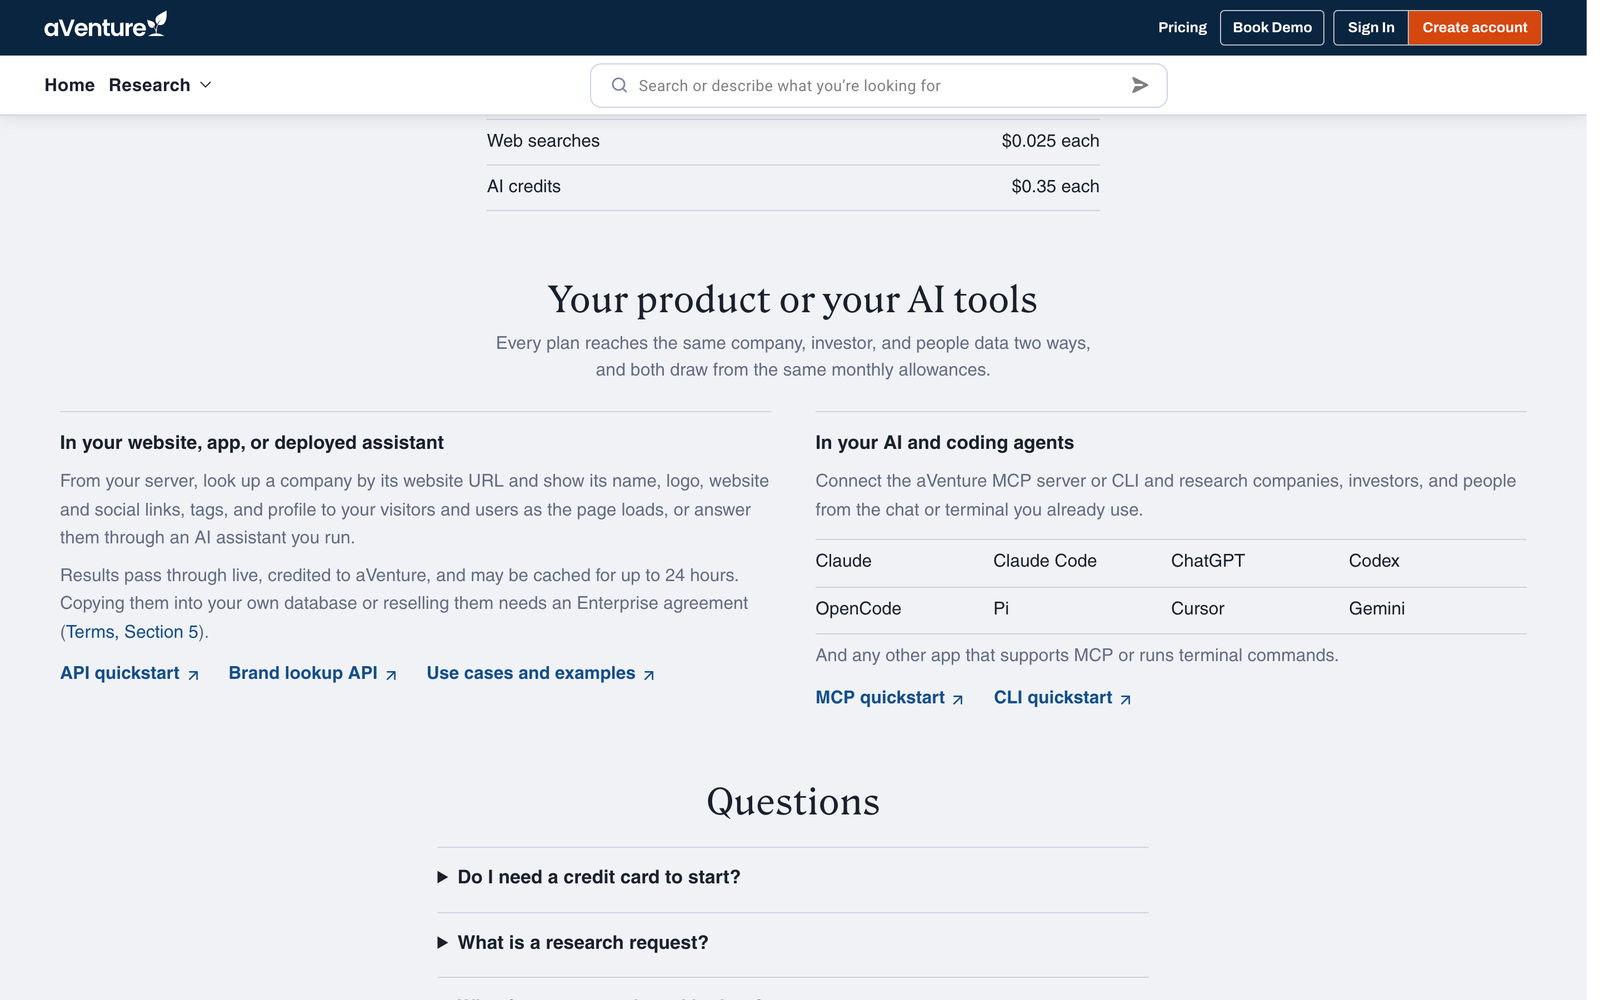The width and height of the screenshot is (1600, 1000).
Task: Click the 'AI credits' row label
Action: [x=524, y=186]
